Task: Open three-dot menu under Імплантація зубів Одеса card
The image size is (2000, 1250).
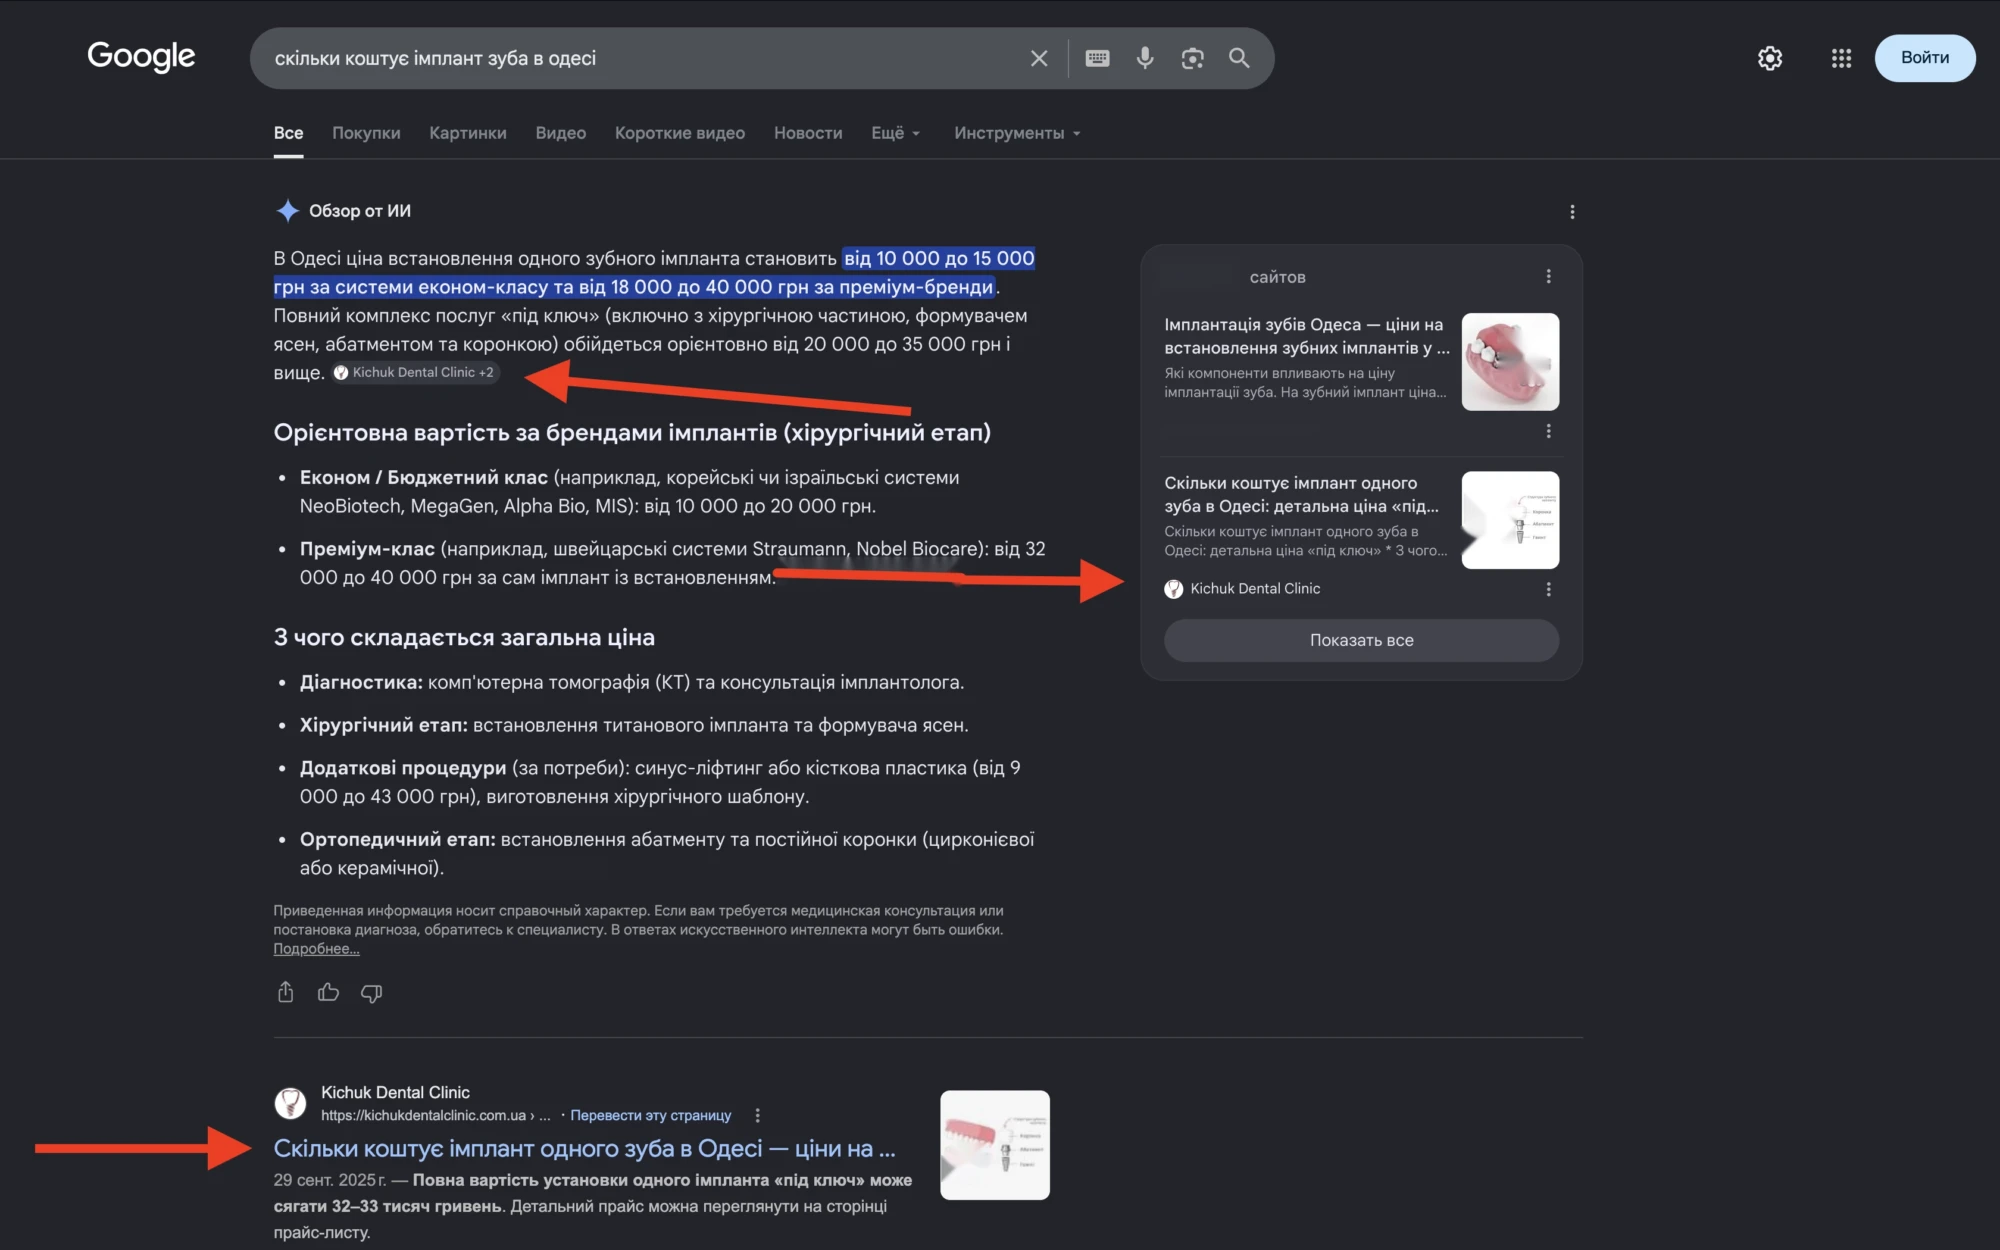Action: pyautogui.click(x=1548, y=431)
